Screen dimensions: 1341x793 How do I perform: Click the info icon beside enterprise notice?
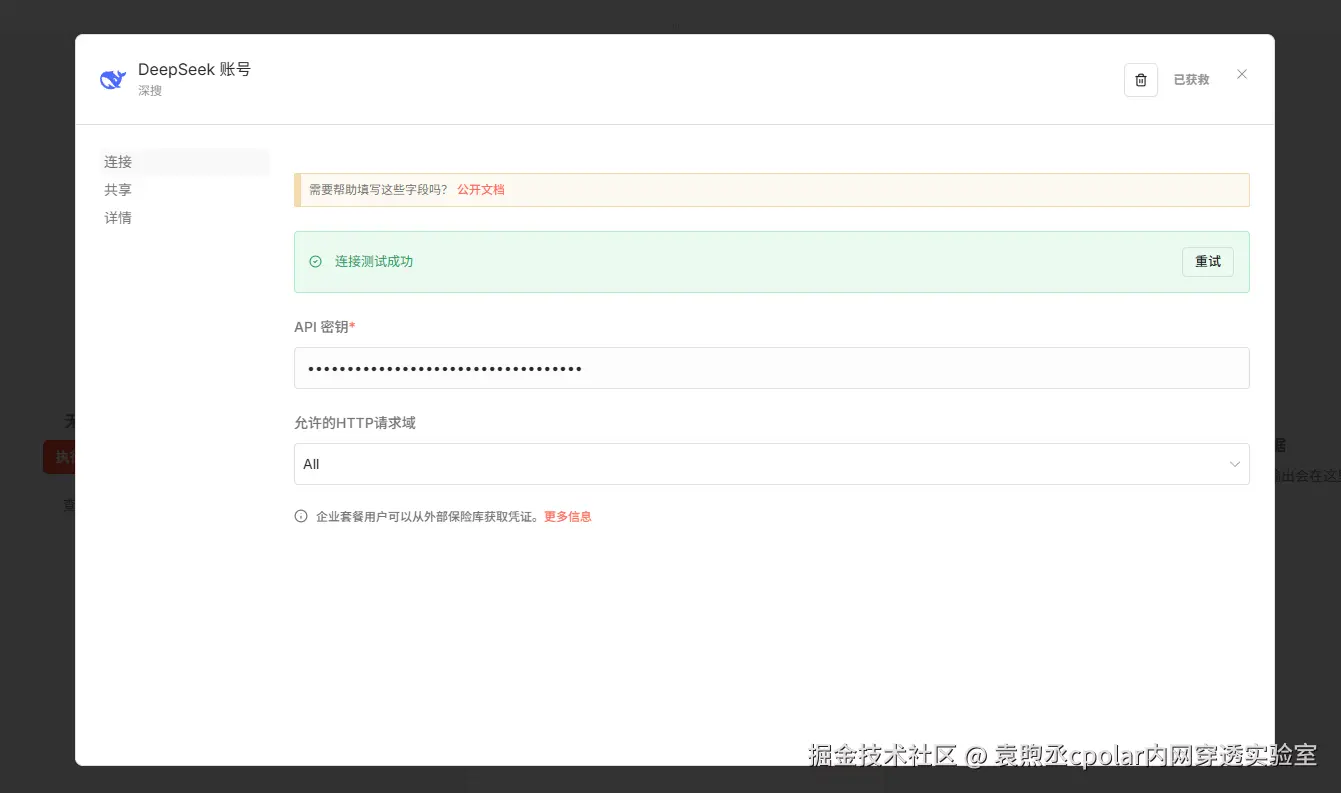point(301,517)
